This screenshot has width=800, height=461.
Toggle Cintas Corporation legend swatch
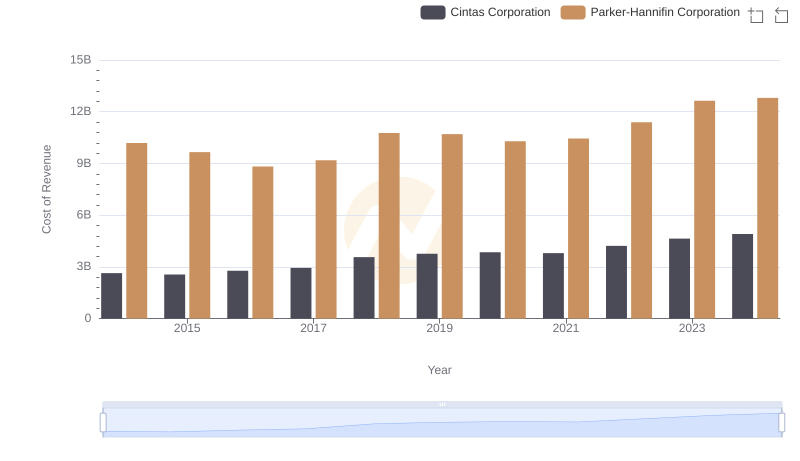[x=433, y=12]
